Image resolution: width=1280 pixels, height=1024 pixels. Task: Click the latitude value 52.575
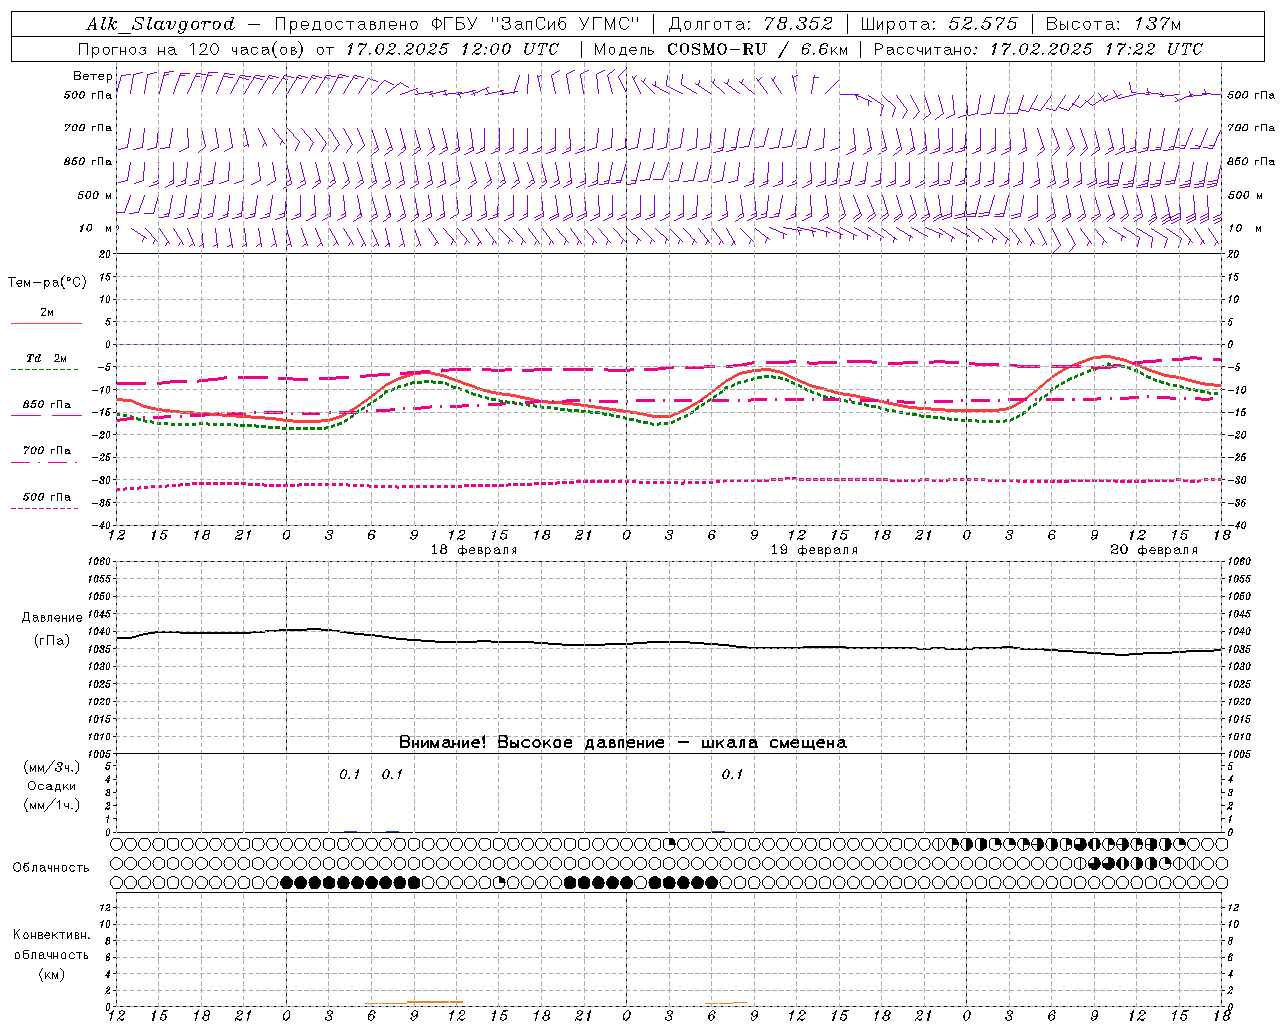click(x=984, y=24)
